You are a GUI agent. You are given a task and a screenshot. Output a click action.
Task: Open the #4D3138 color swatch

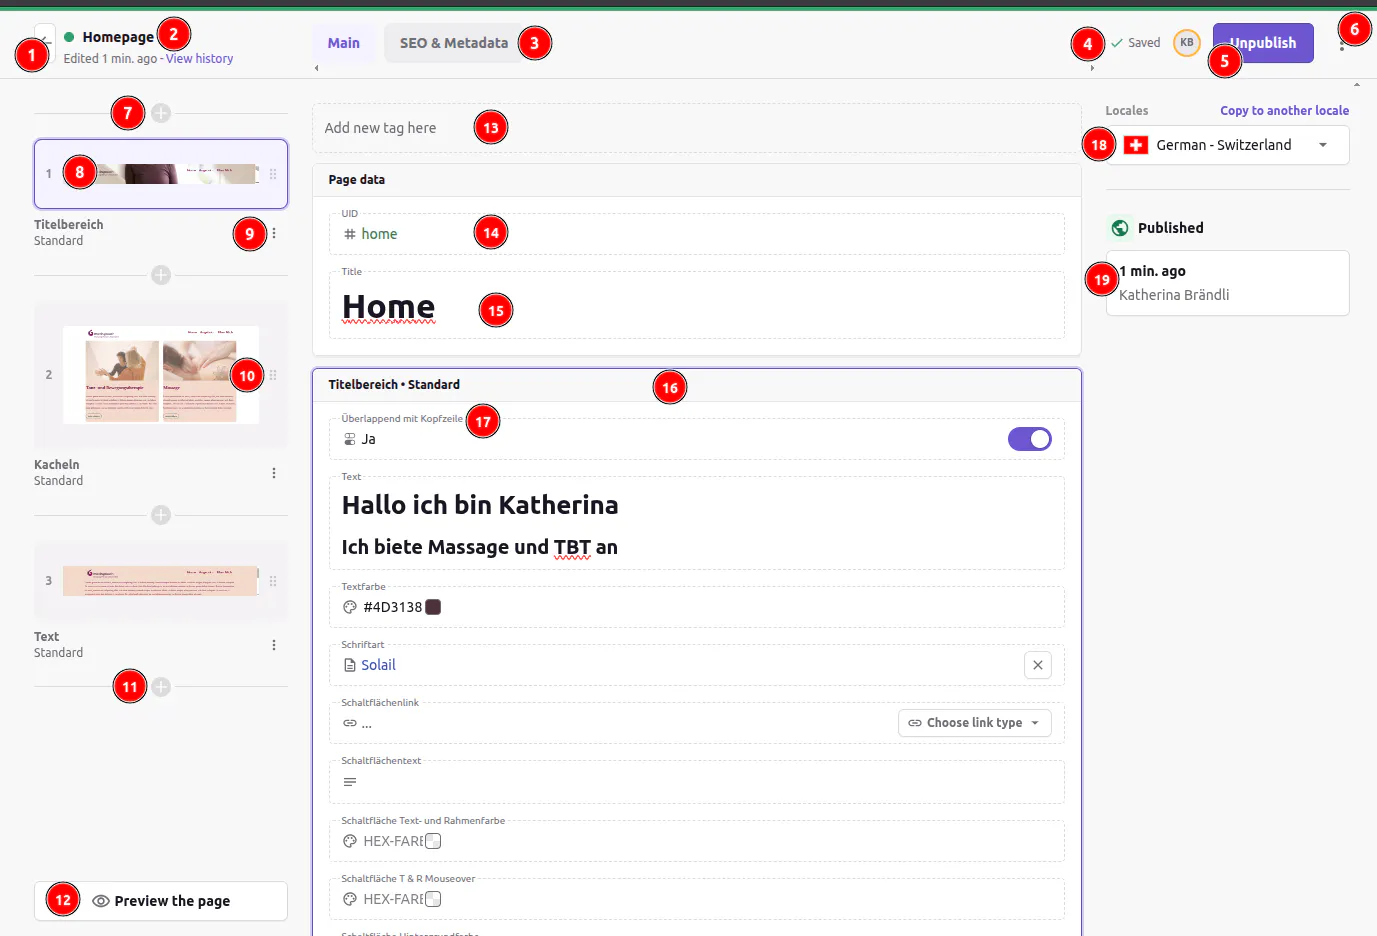(433, 607)
